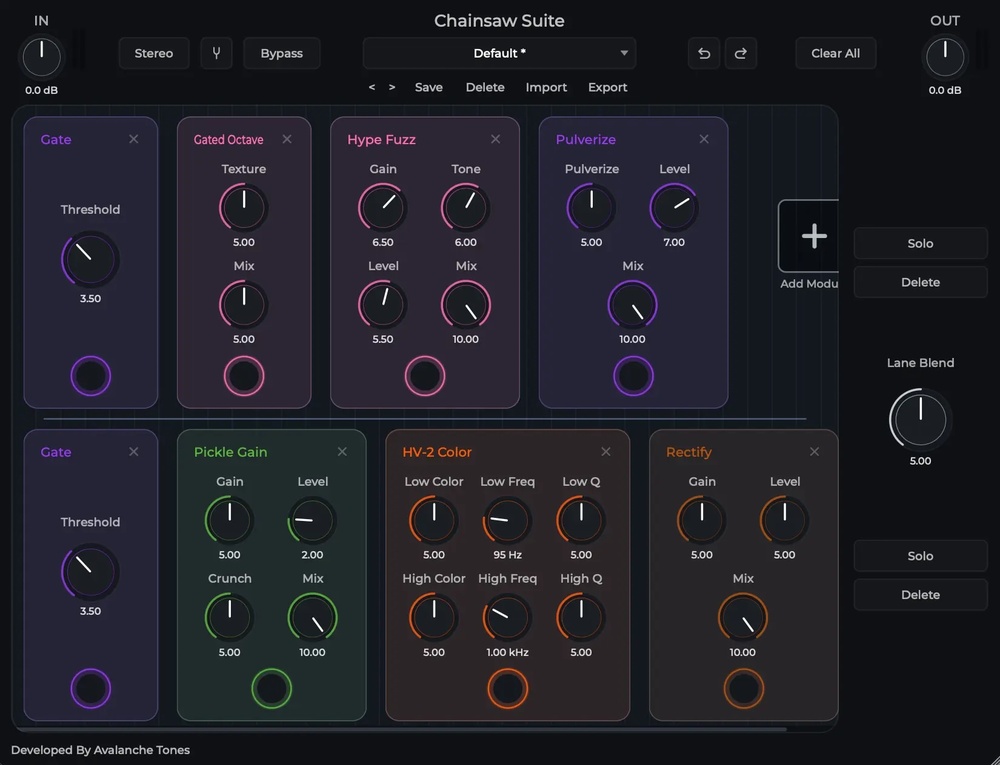Screen dimensions: 1000x765
Task: Remove the bottom lane Gate module
Action: pyautogui.click(x=133, y=451)
